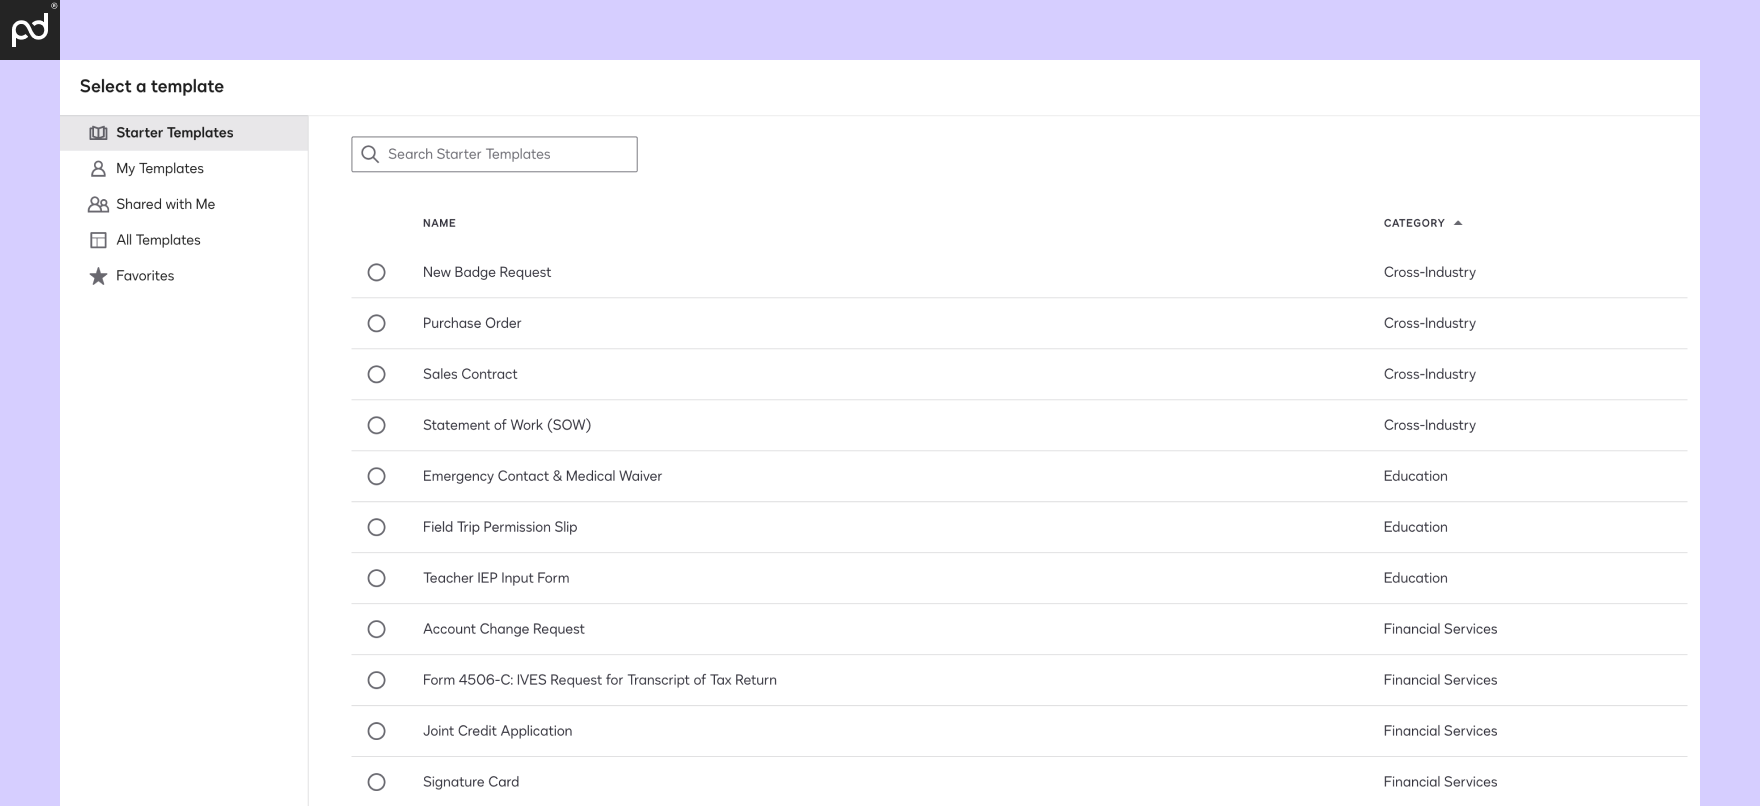Select the Purchase Order radio button
Image resolution: width=1760 pixels, height=806 pixels.
coord(376,323)
